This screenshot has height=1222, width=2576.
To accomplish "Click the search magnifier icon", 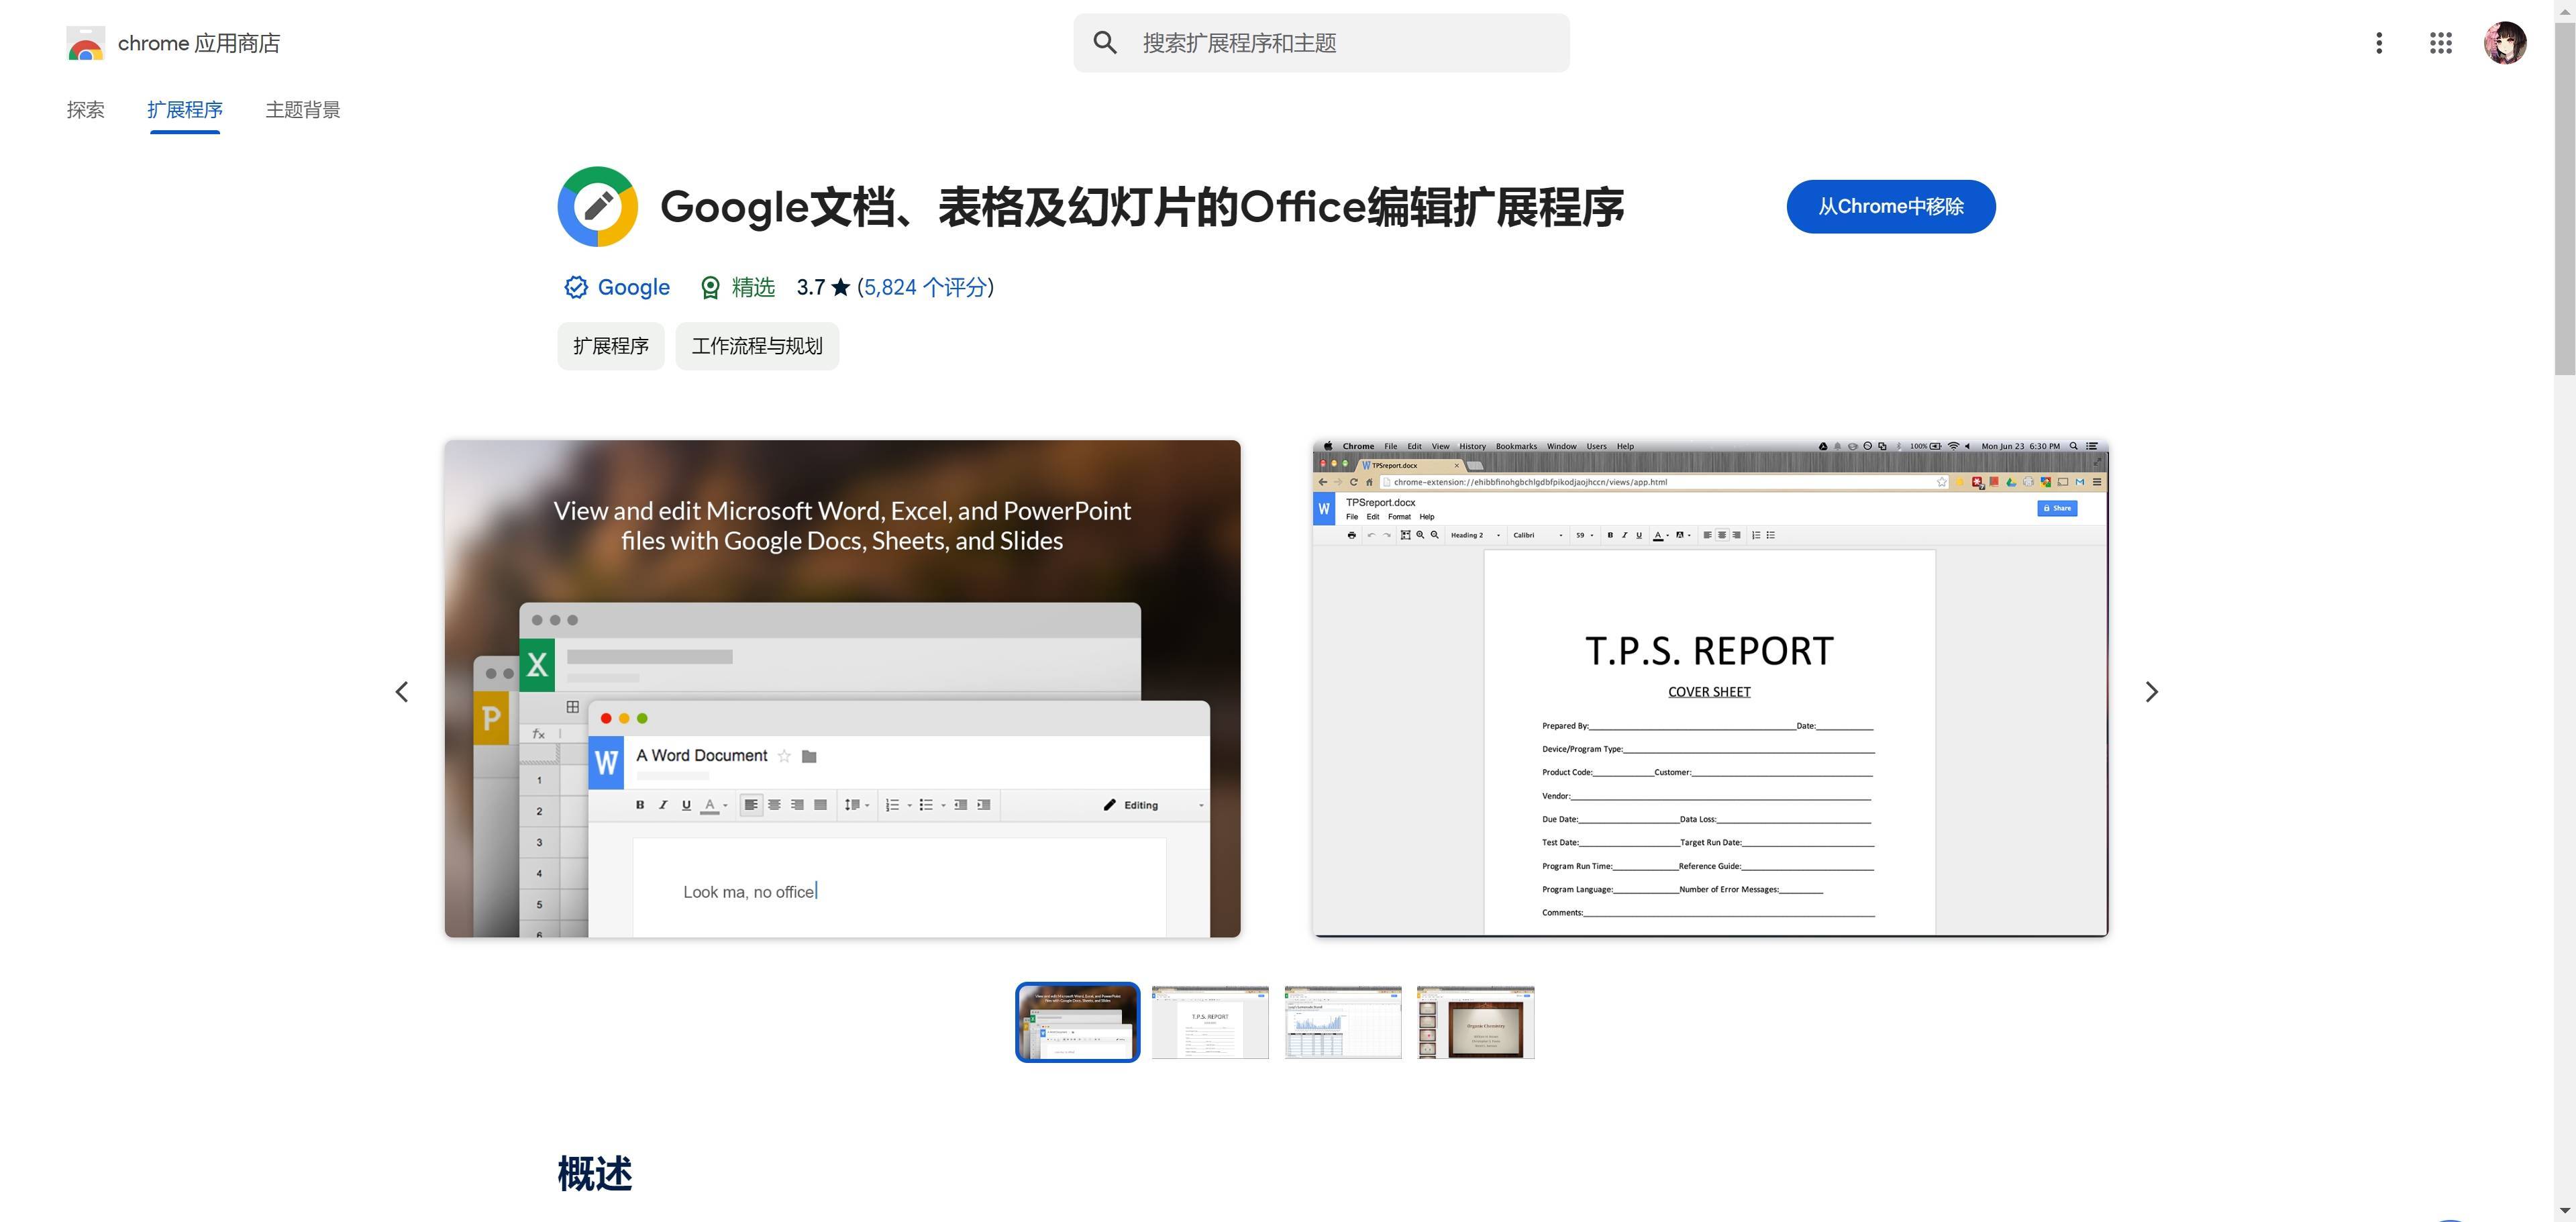I will click(1104, 43).
